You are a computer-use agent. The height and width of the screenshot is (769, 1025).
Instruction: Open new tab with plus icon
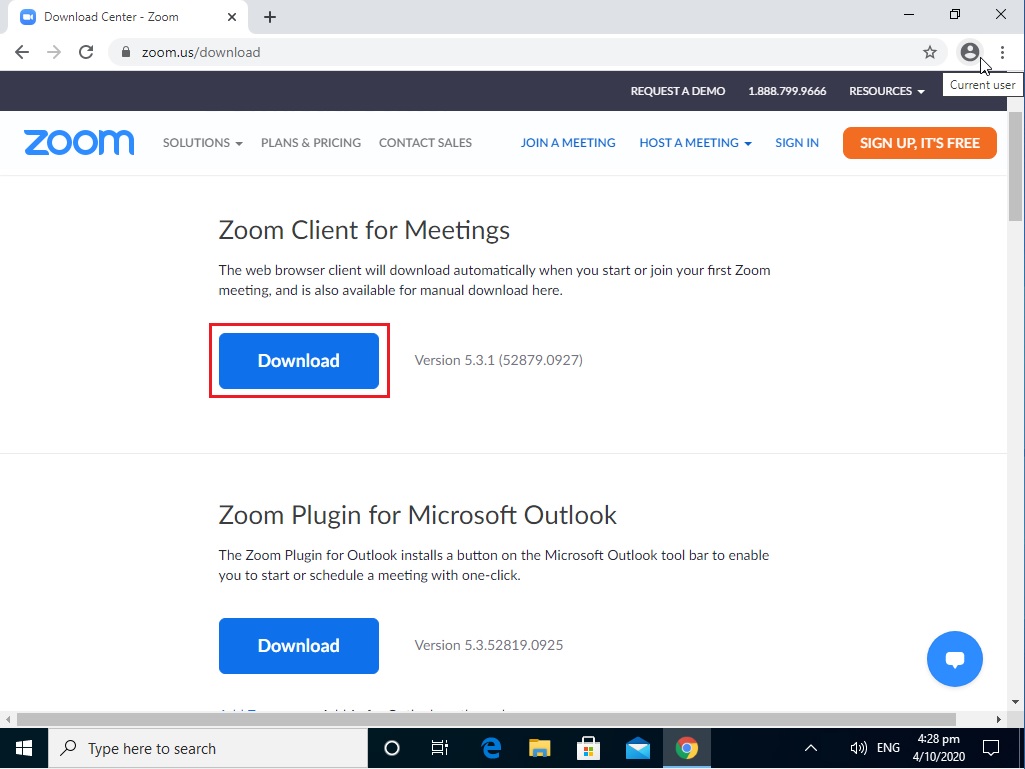click(270, 17)
